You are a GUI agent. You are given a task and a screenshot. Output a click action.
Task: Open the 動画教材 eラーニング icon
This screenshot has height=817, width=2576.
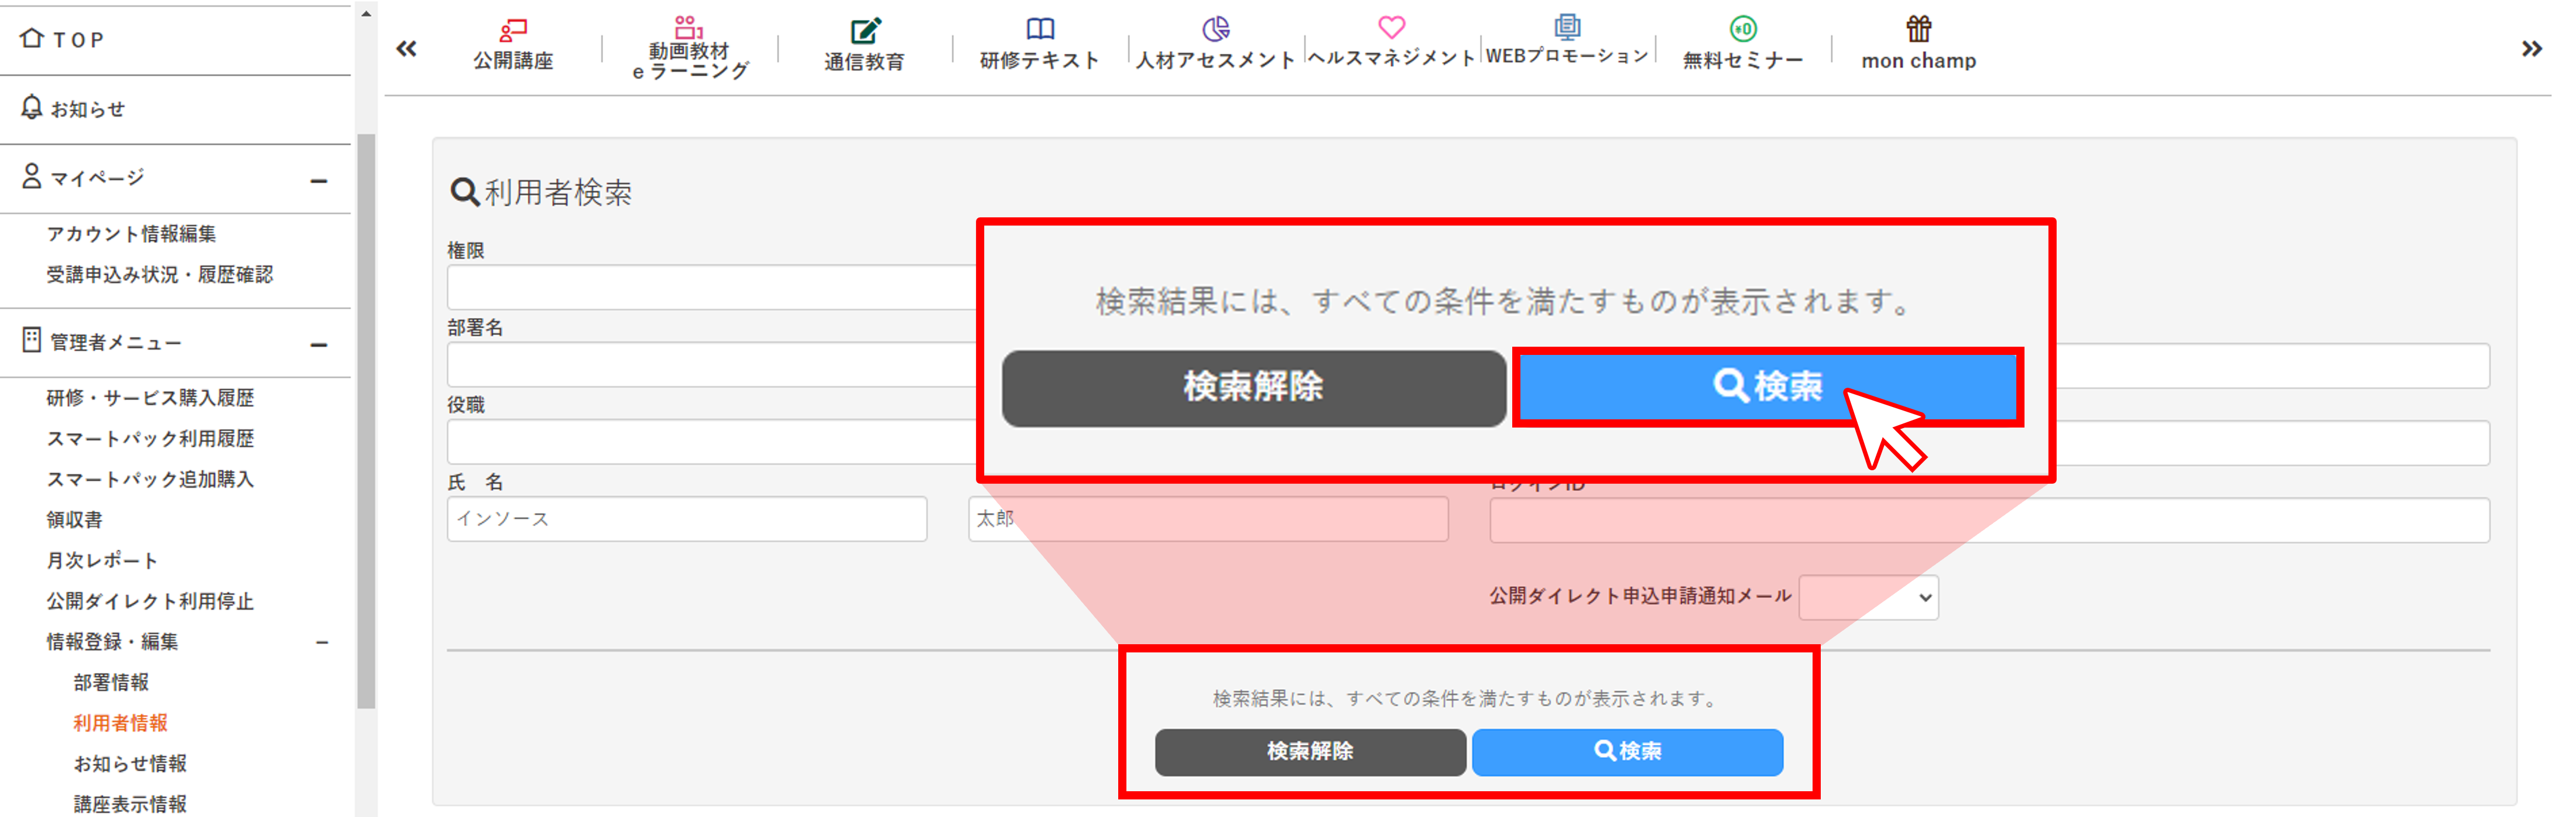point(688,26)
